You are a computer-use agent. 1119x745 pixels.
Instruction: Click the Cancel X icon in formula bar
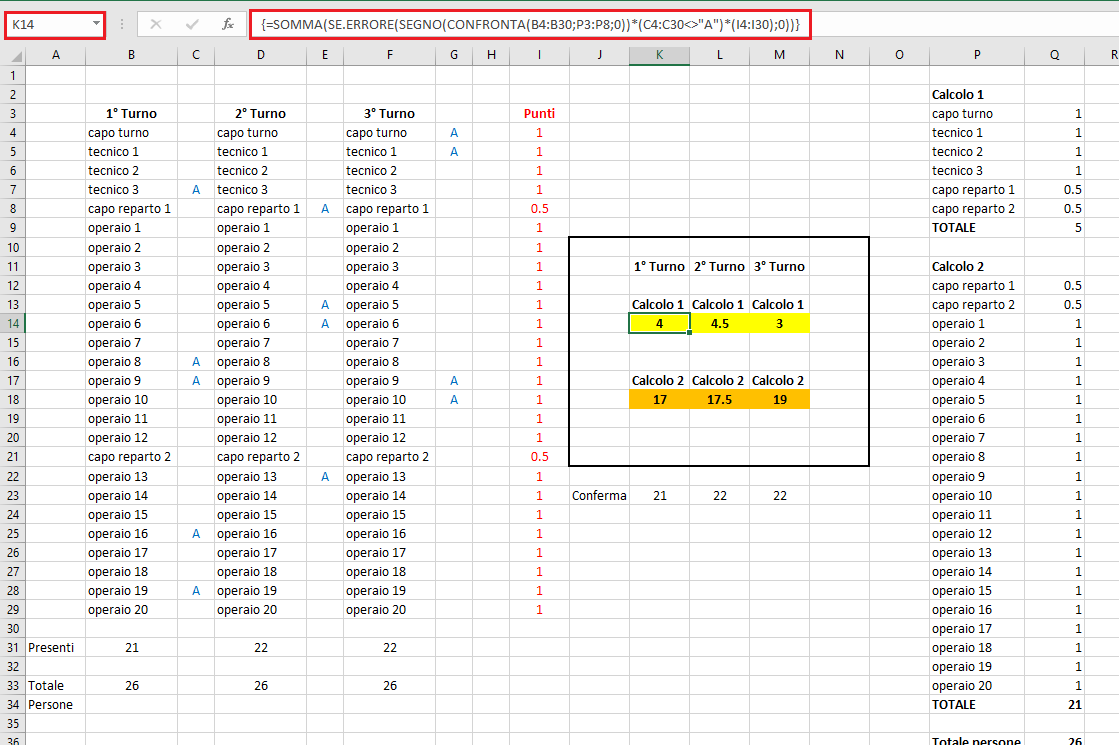[x=156, y=24]
